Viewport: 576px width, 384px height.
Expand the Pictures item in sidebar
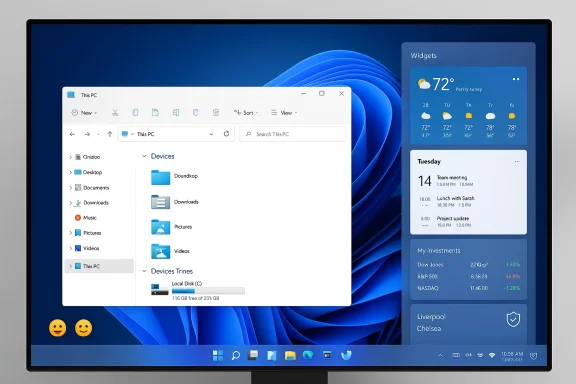71,233
